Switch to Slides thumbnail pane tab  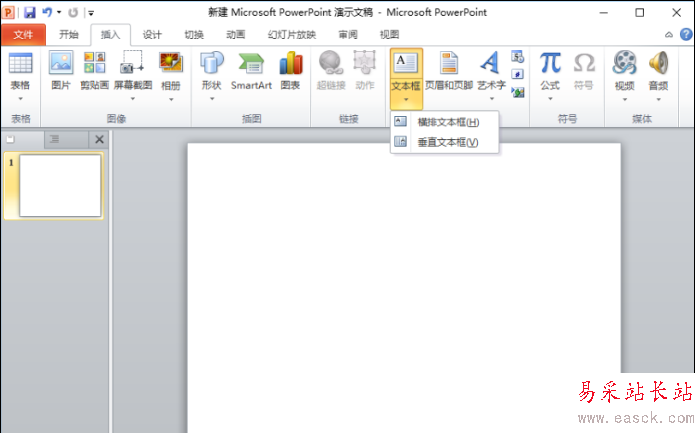click(22, 139)
